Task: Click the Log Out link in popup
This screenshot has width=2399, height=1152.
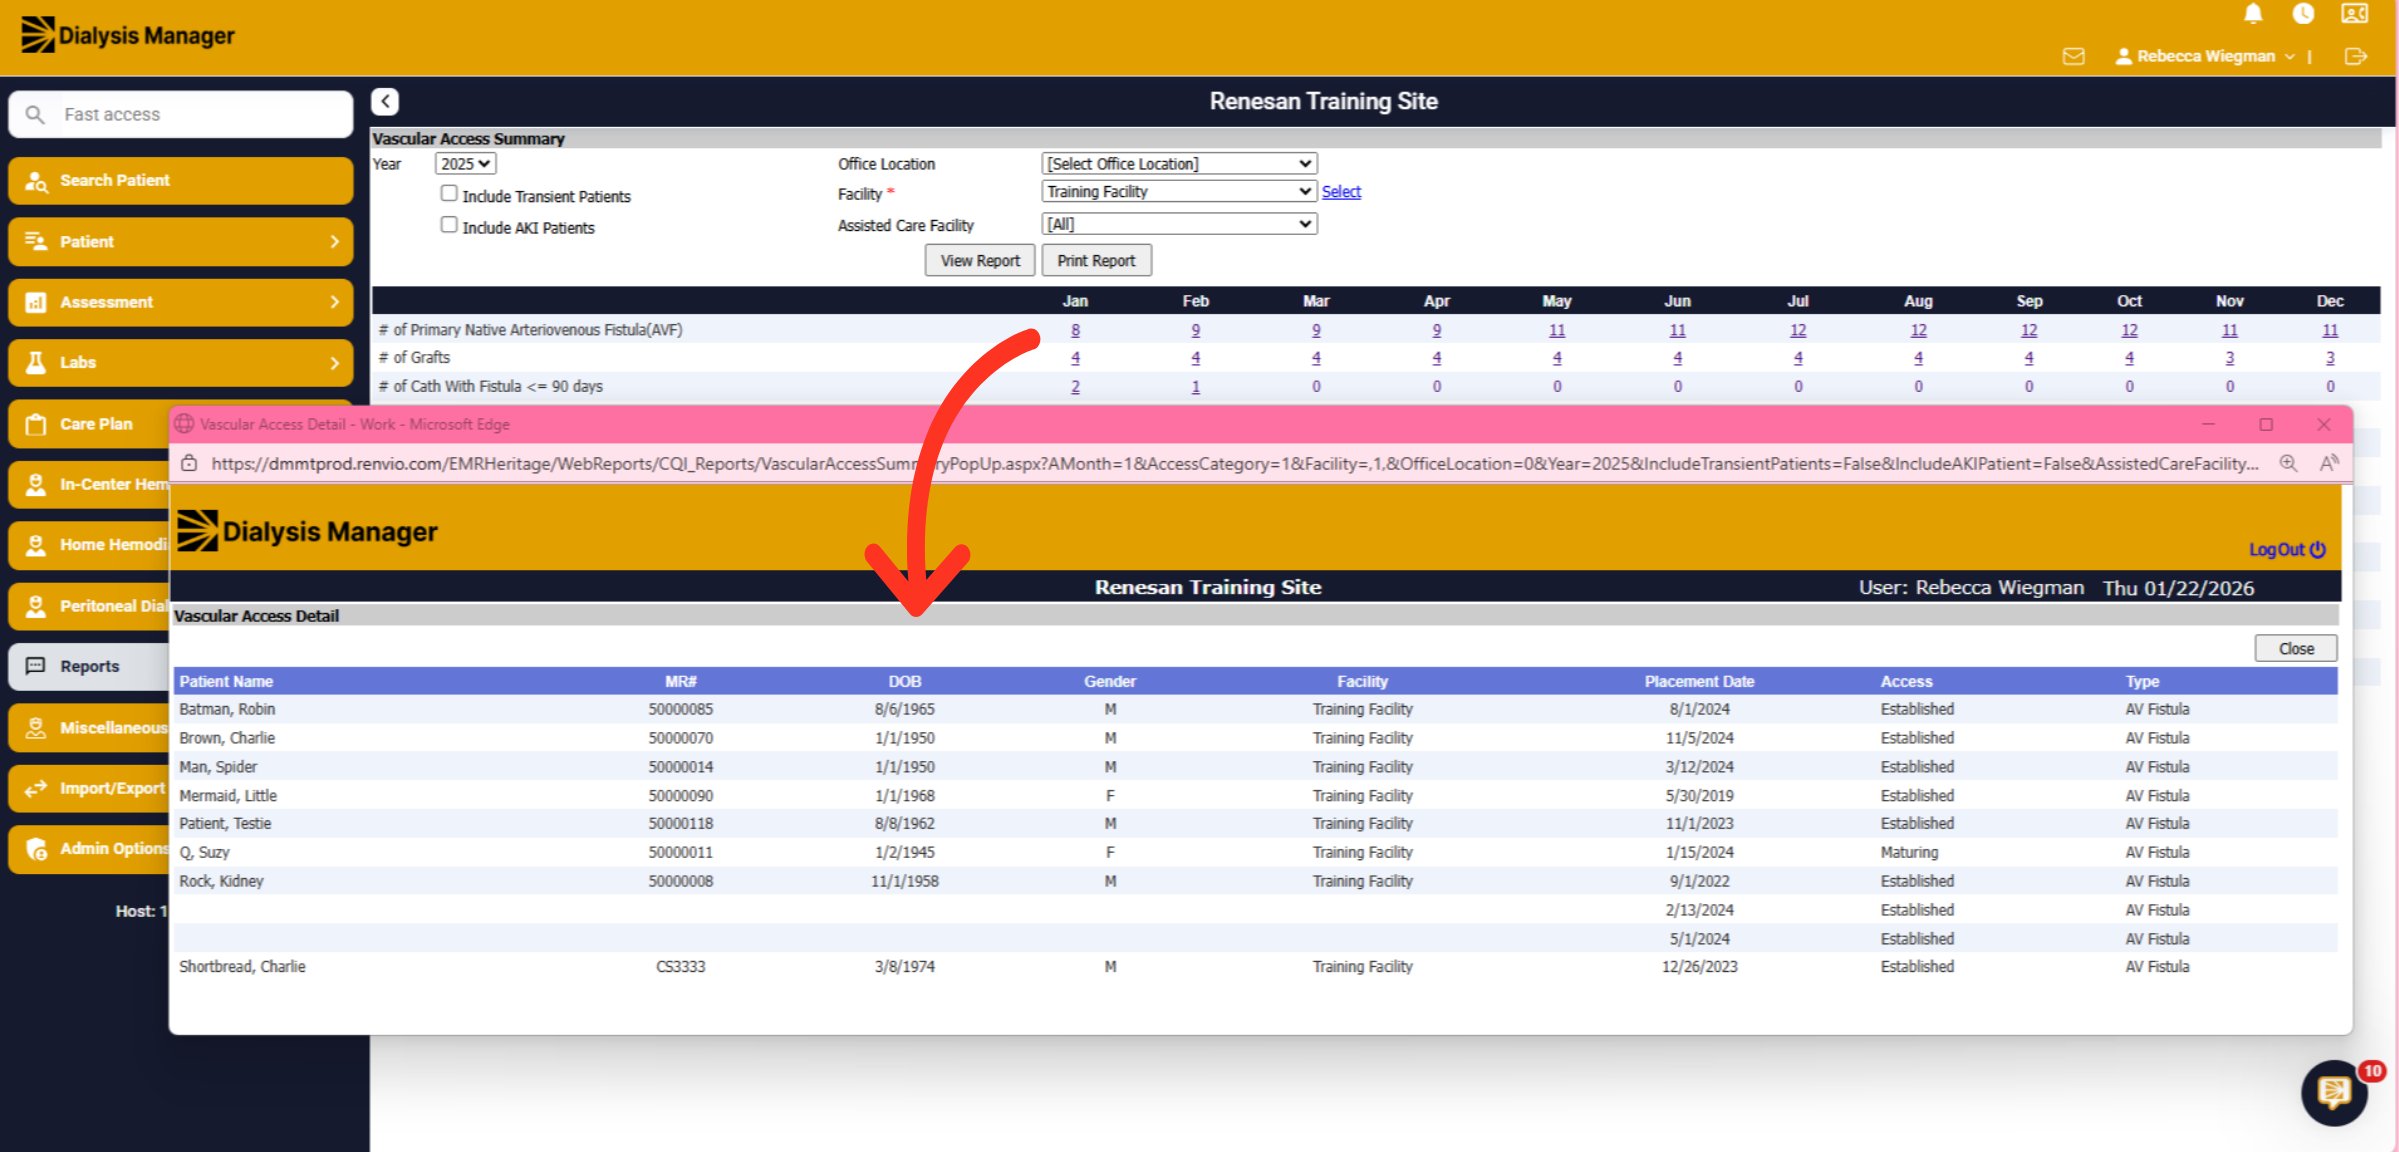Action: (2287, 550)
